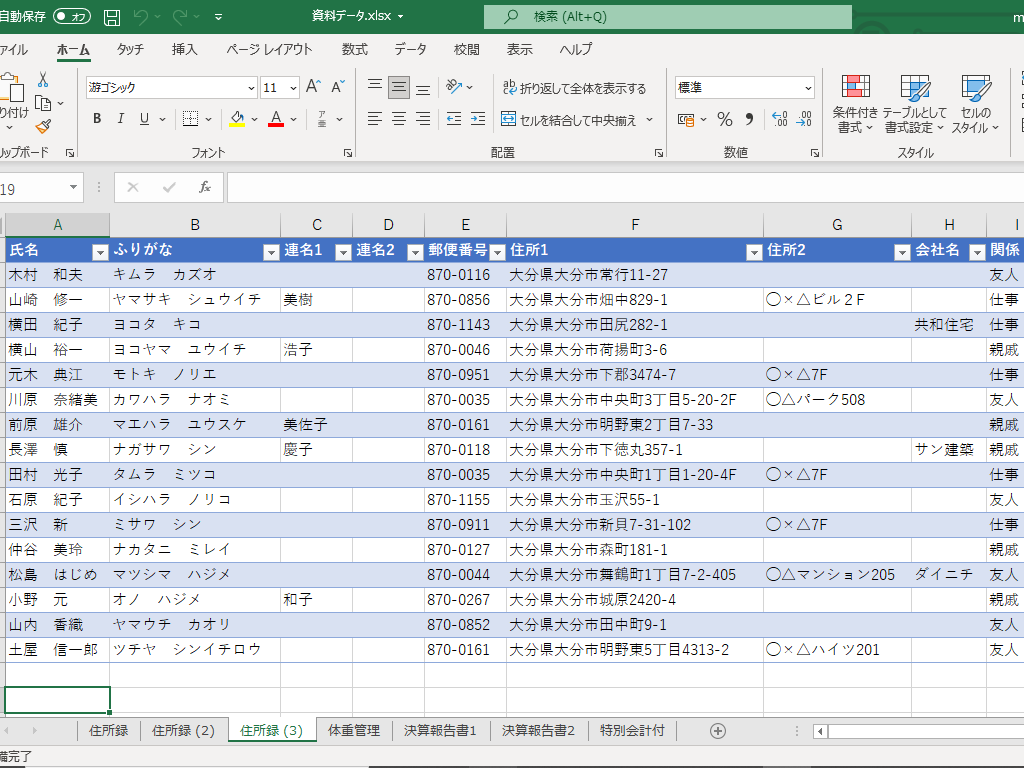Click the Increase Decimal icon
Viewport: 1024px width, 768px height.
[x=780, y=120]
